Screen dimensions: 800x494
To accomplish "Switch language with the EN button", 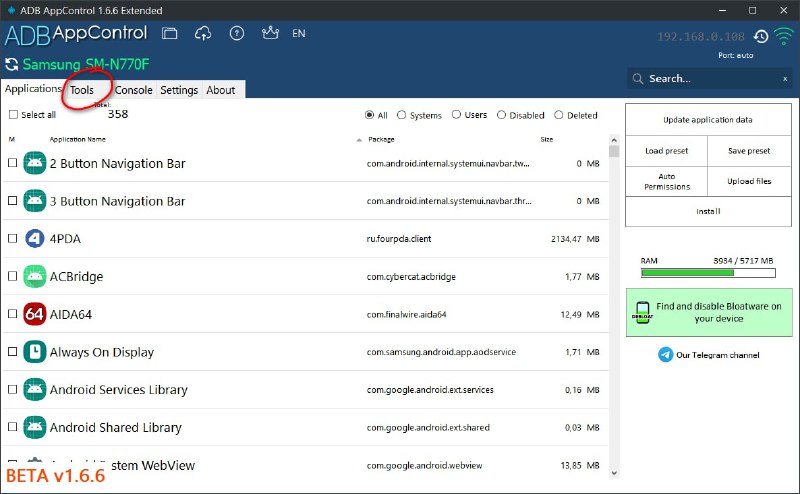I will [x=298, y=34].
